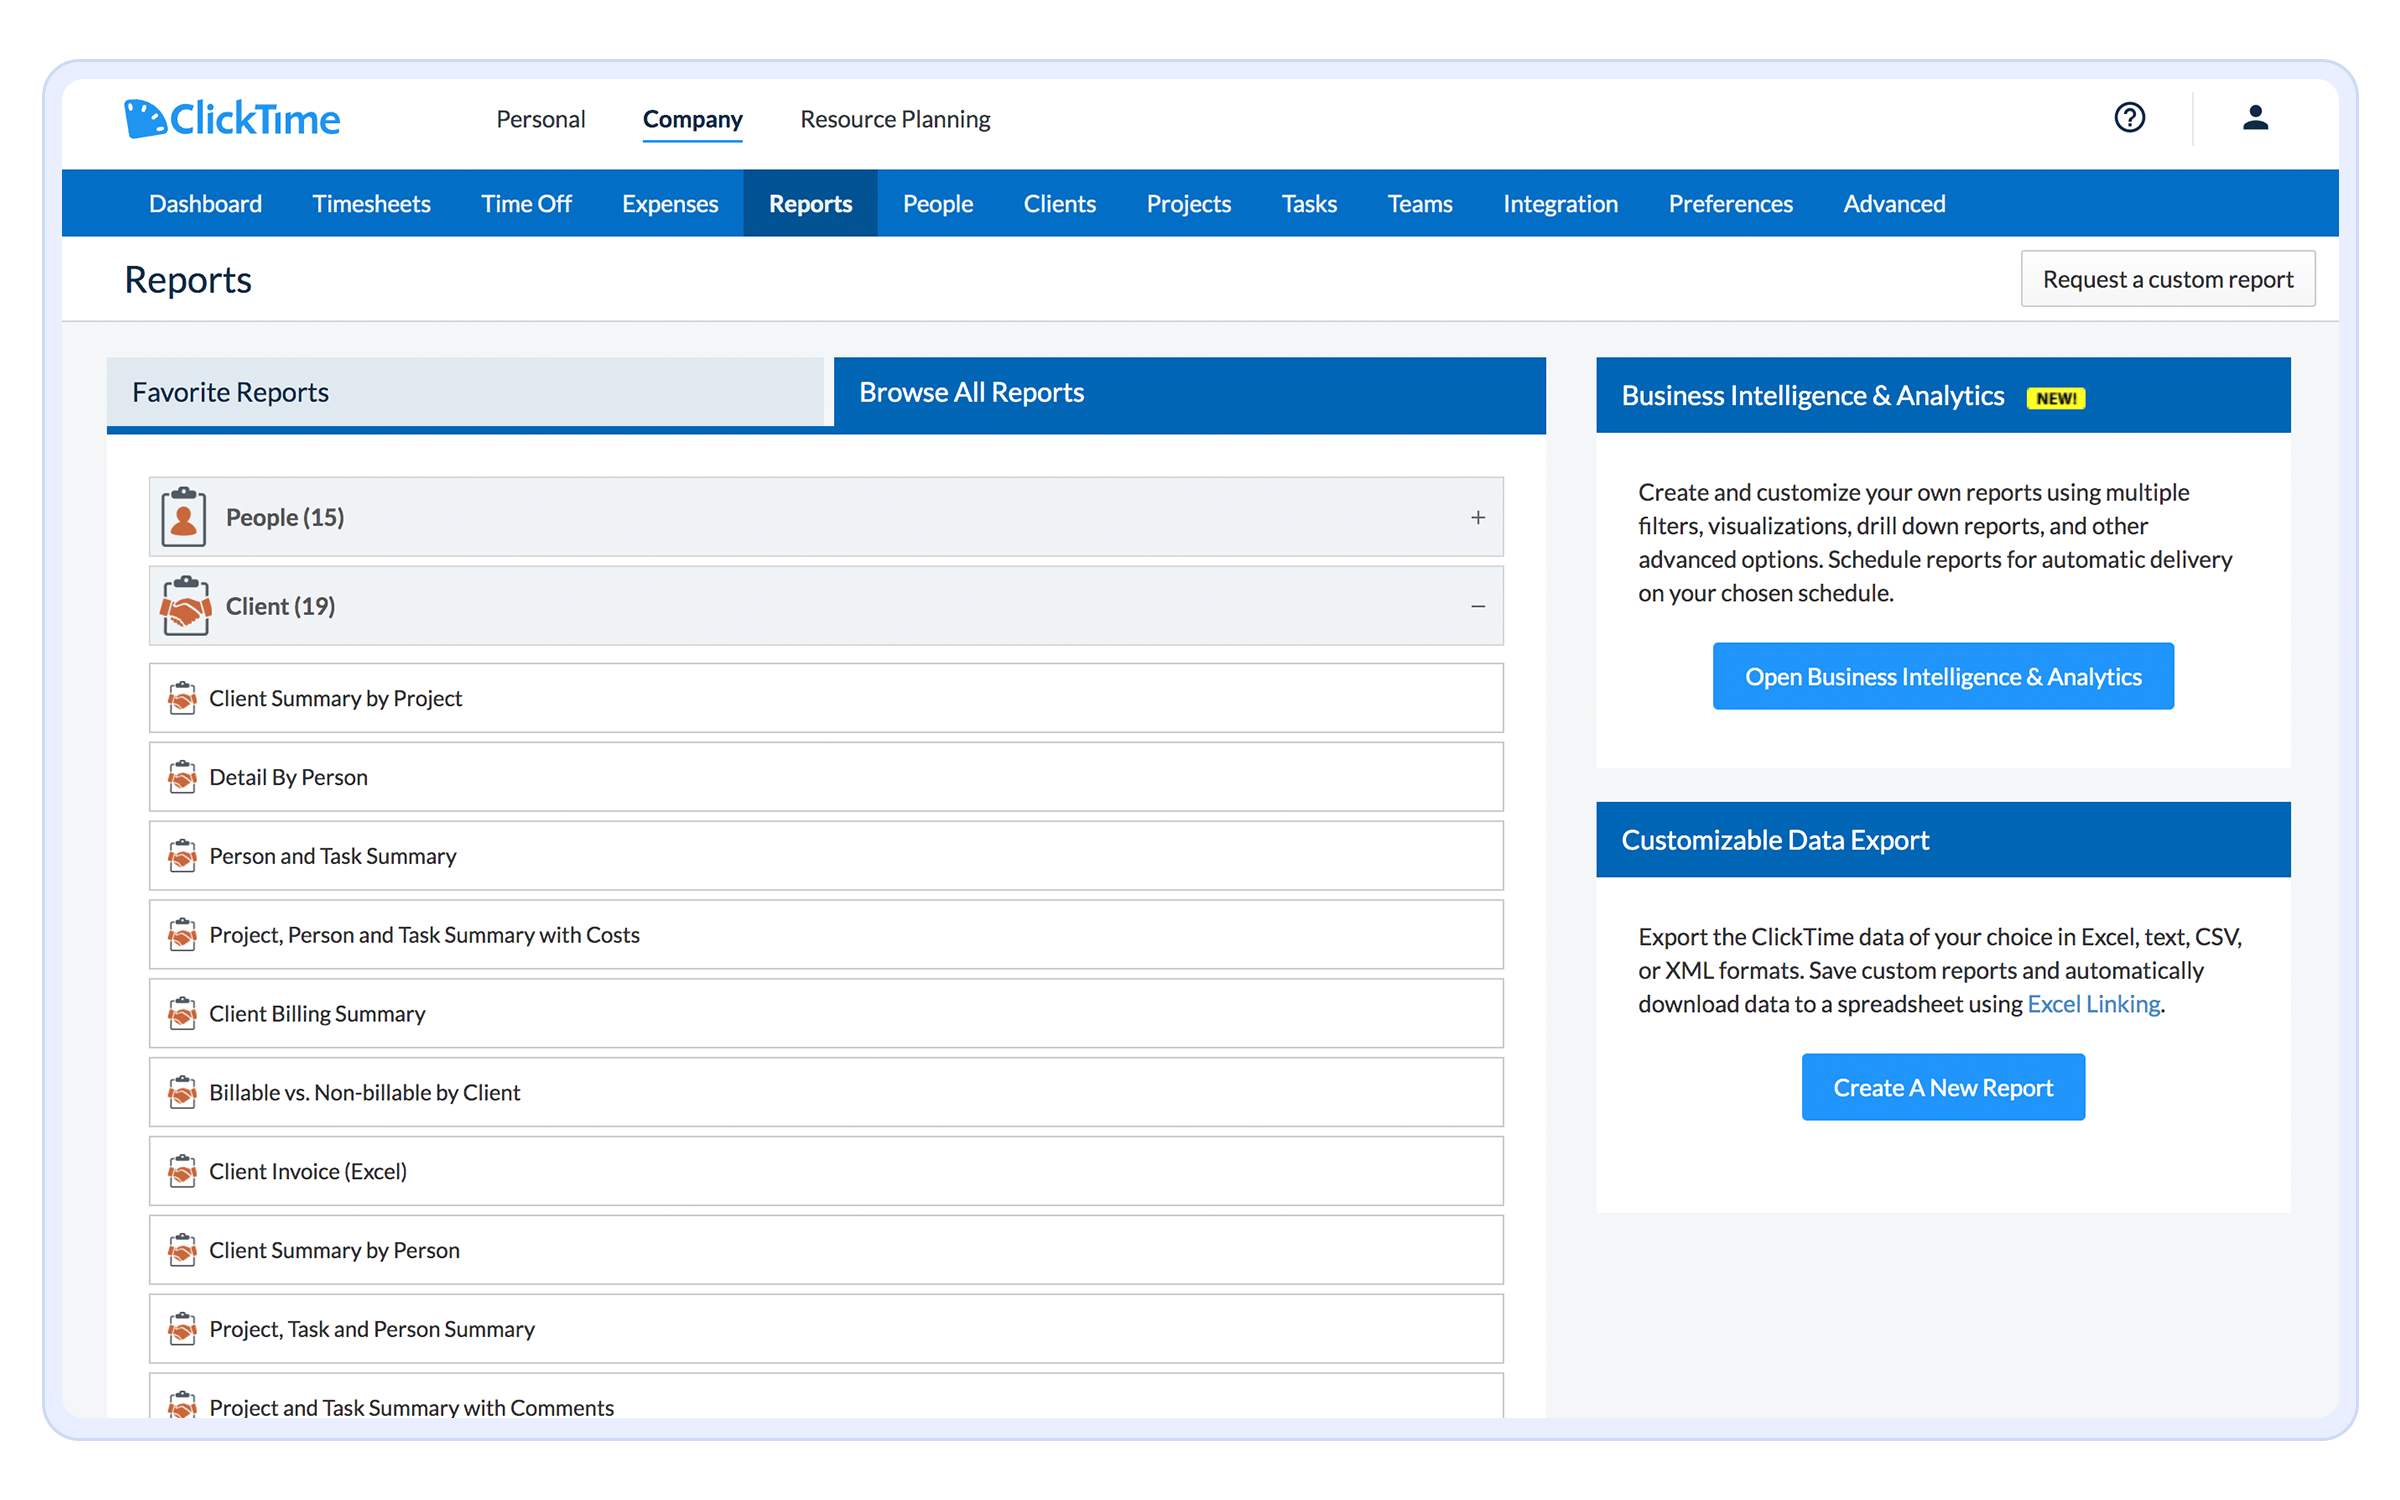Go to the Resource Planning section
This screenshot has width=2400, height=1500.
(895, 119)
